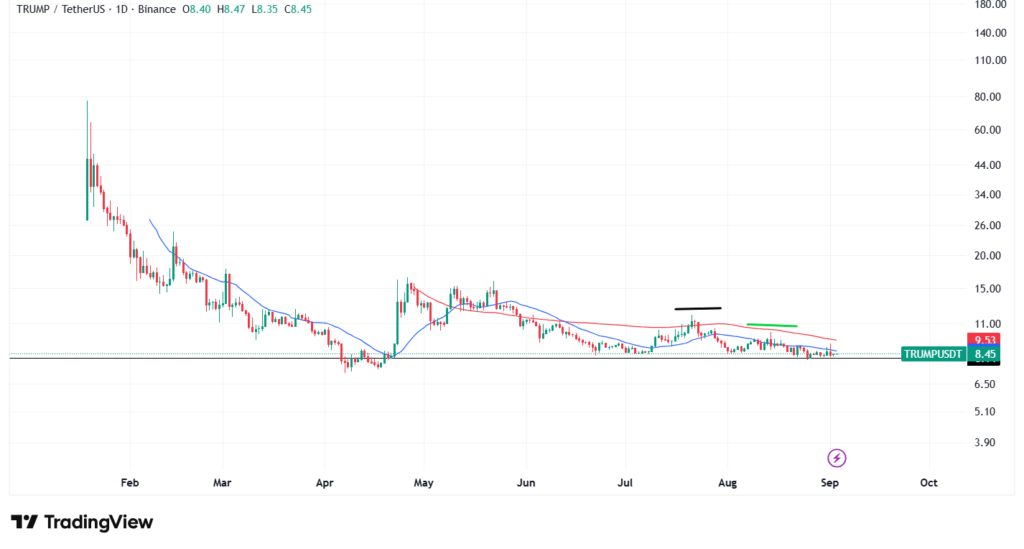Click the Jul label on time axis
Viewport: 1024px width, 549px height.
(625, 483)
